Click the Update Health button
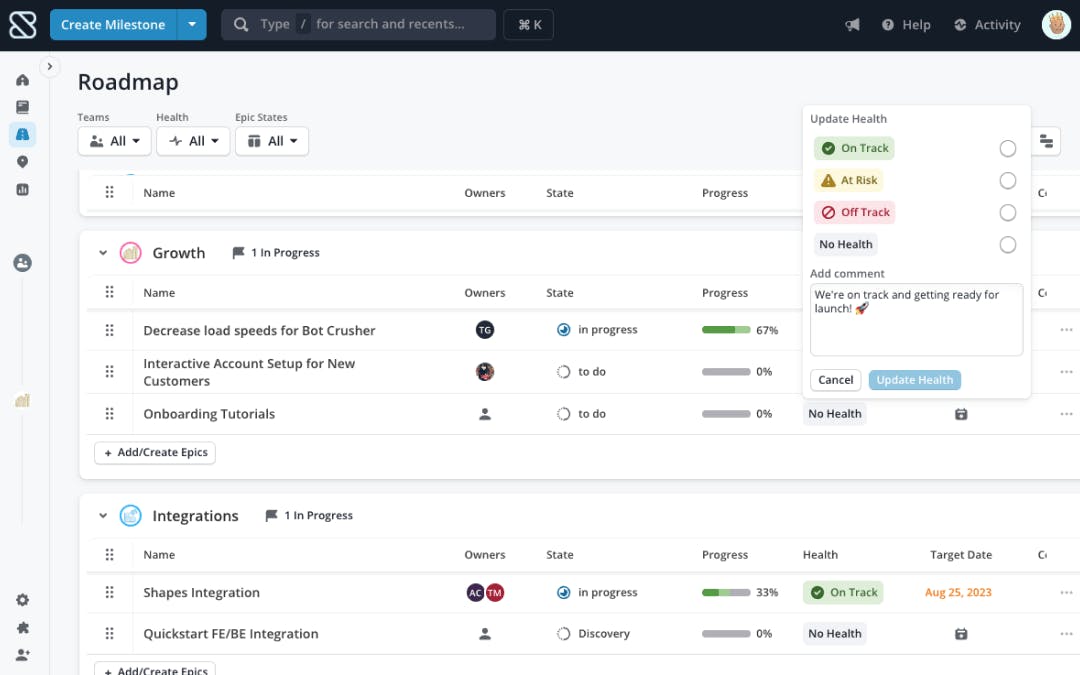 pos(914,380)
